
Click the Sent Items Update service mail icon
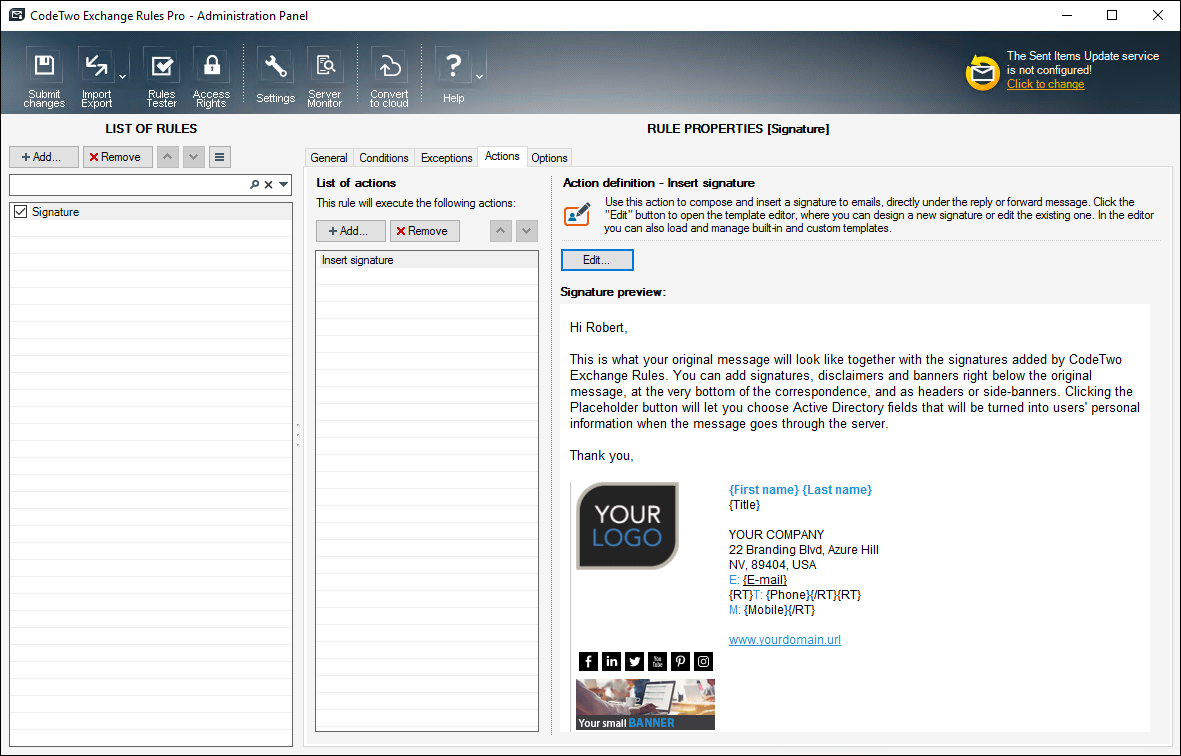click(982, 73)
